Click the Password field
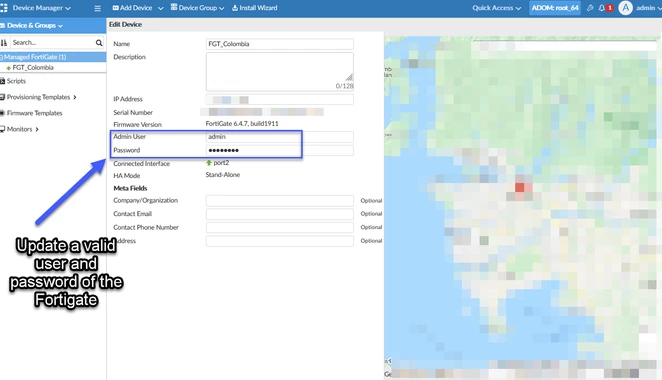Viewport: 662px width, 380px height. coord(279,150)
